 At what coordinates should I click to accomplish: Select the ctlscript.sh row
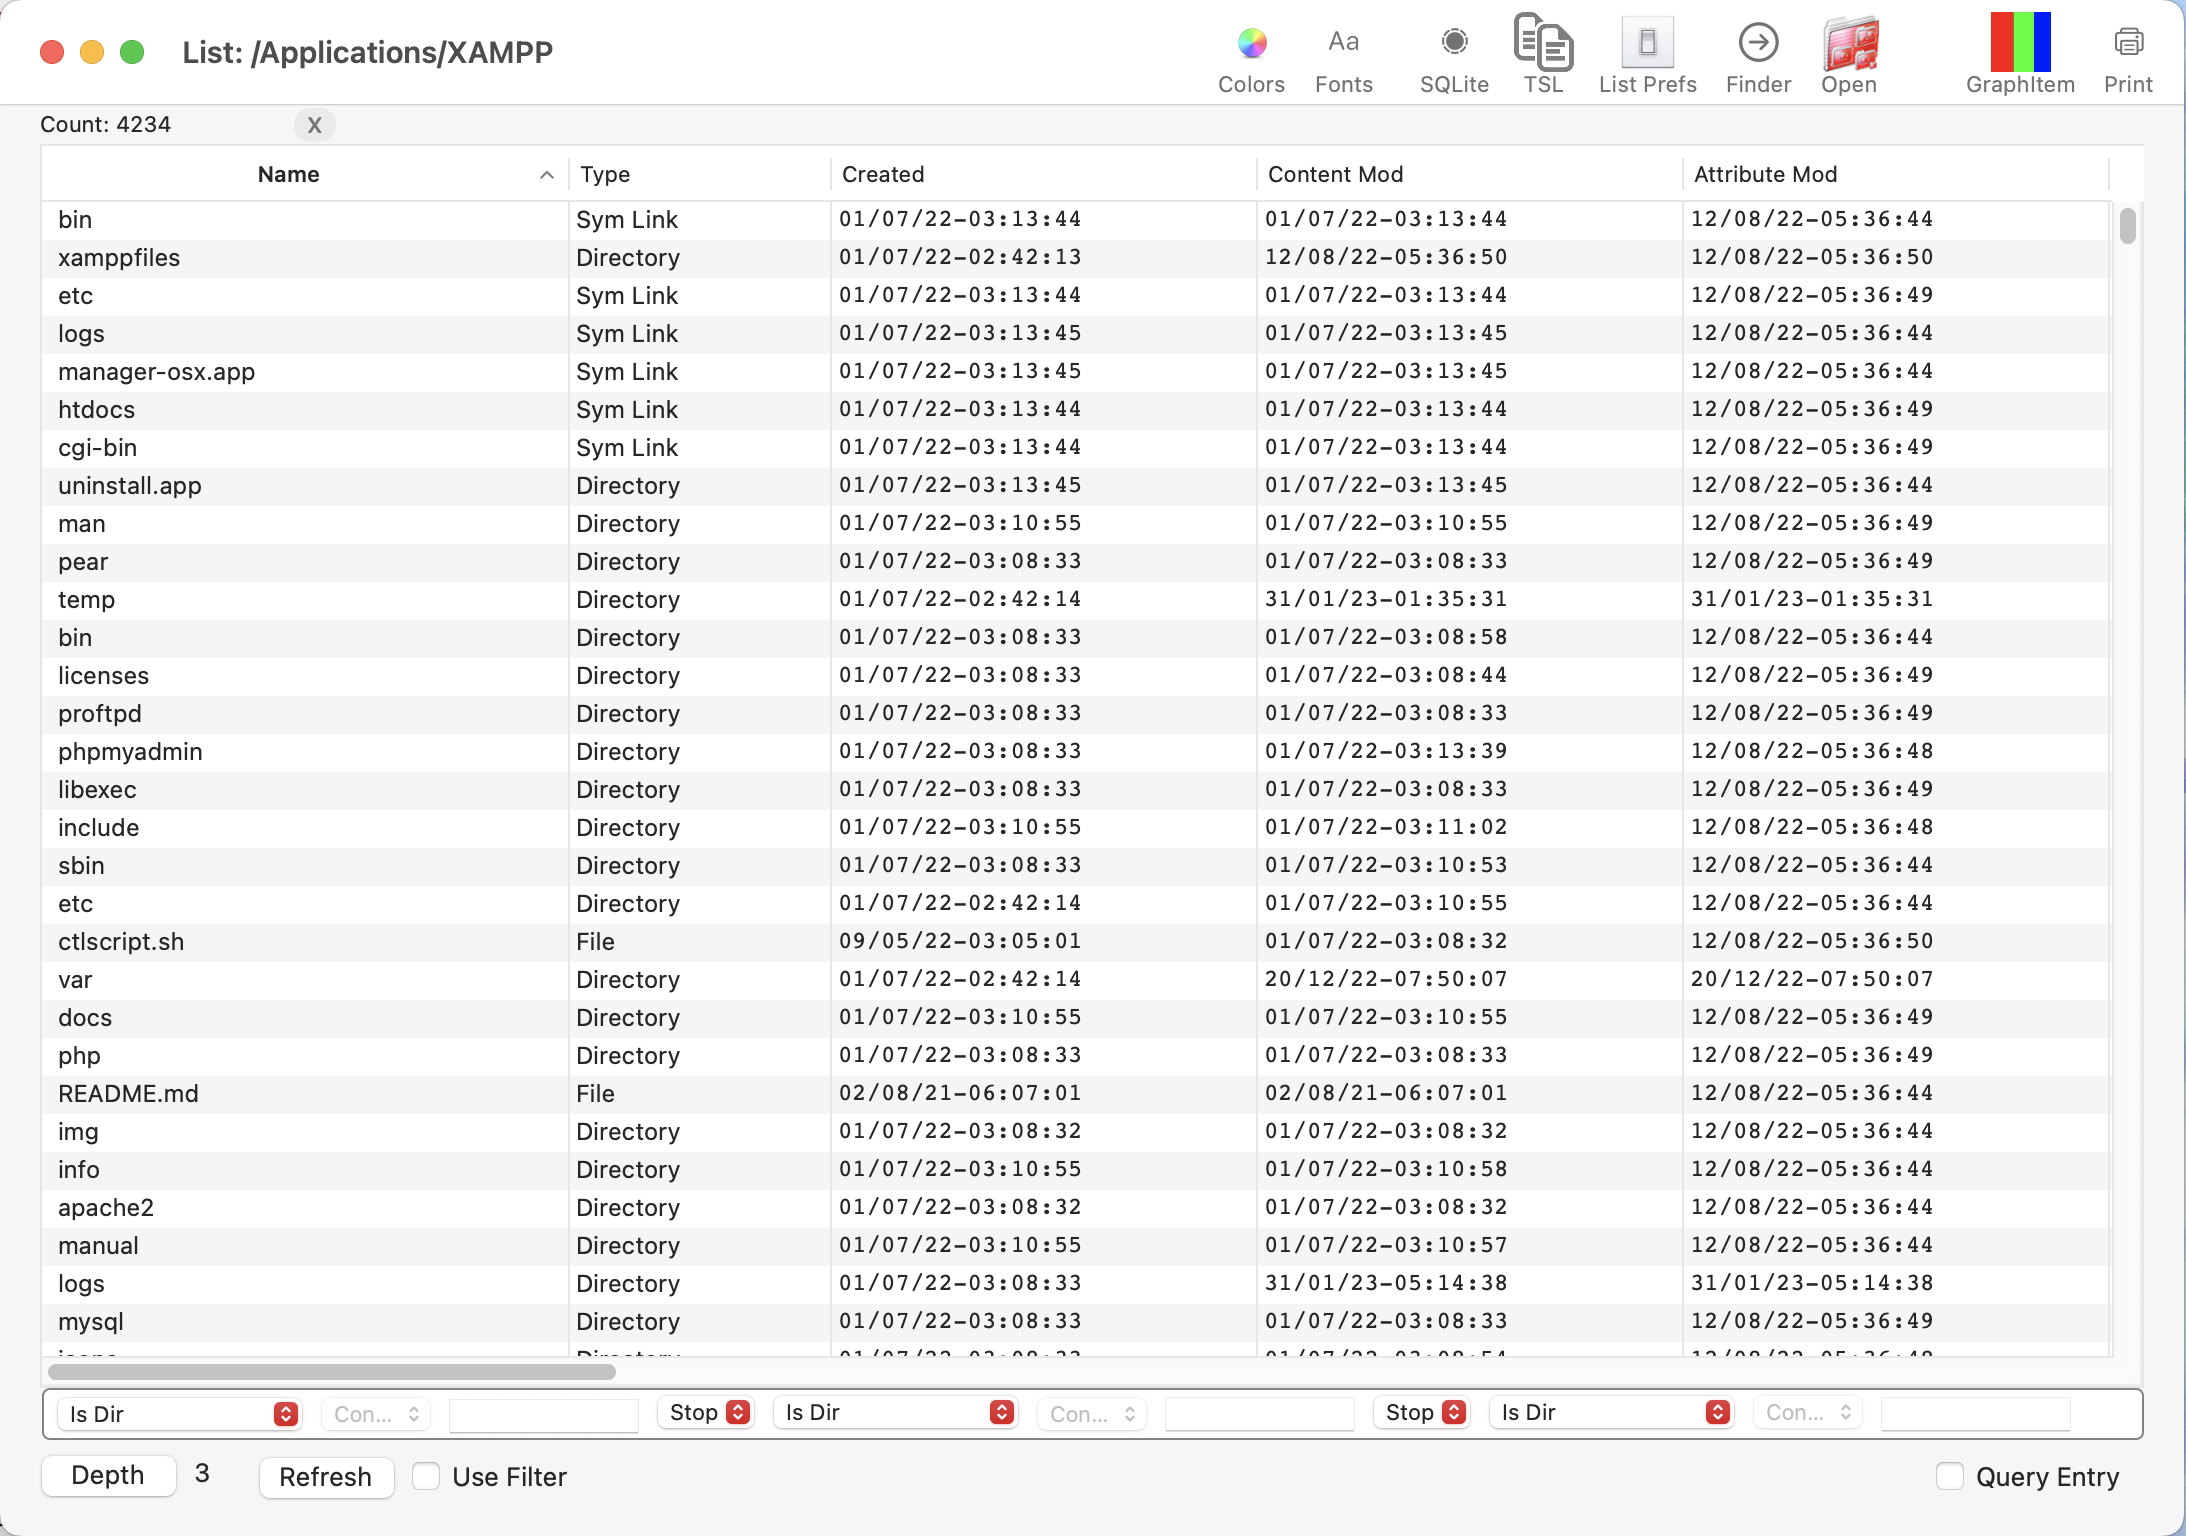click(x=1076, y=942)
